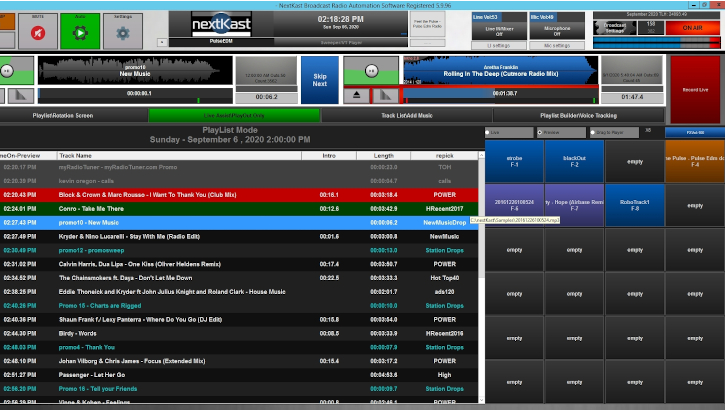This screenshot has width=725, height=410.
Task: Open Playlist Builder/Voice Tracking tab
Action: click(x=578, y=116)
